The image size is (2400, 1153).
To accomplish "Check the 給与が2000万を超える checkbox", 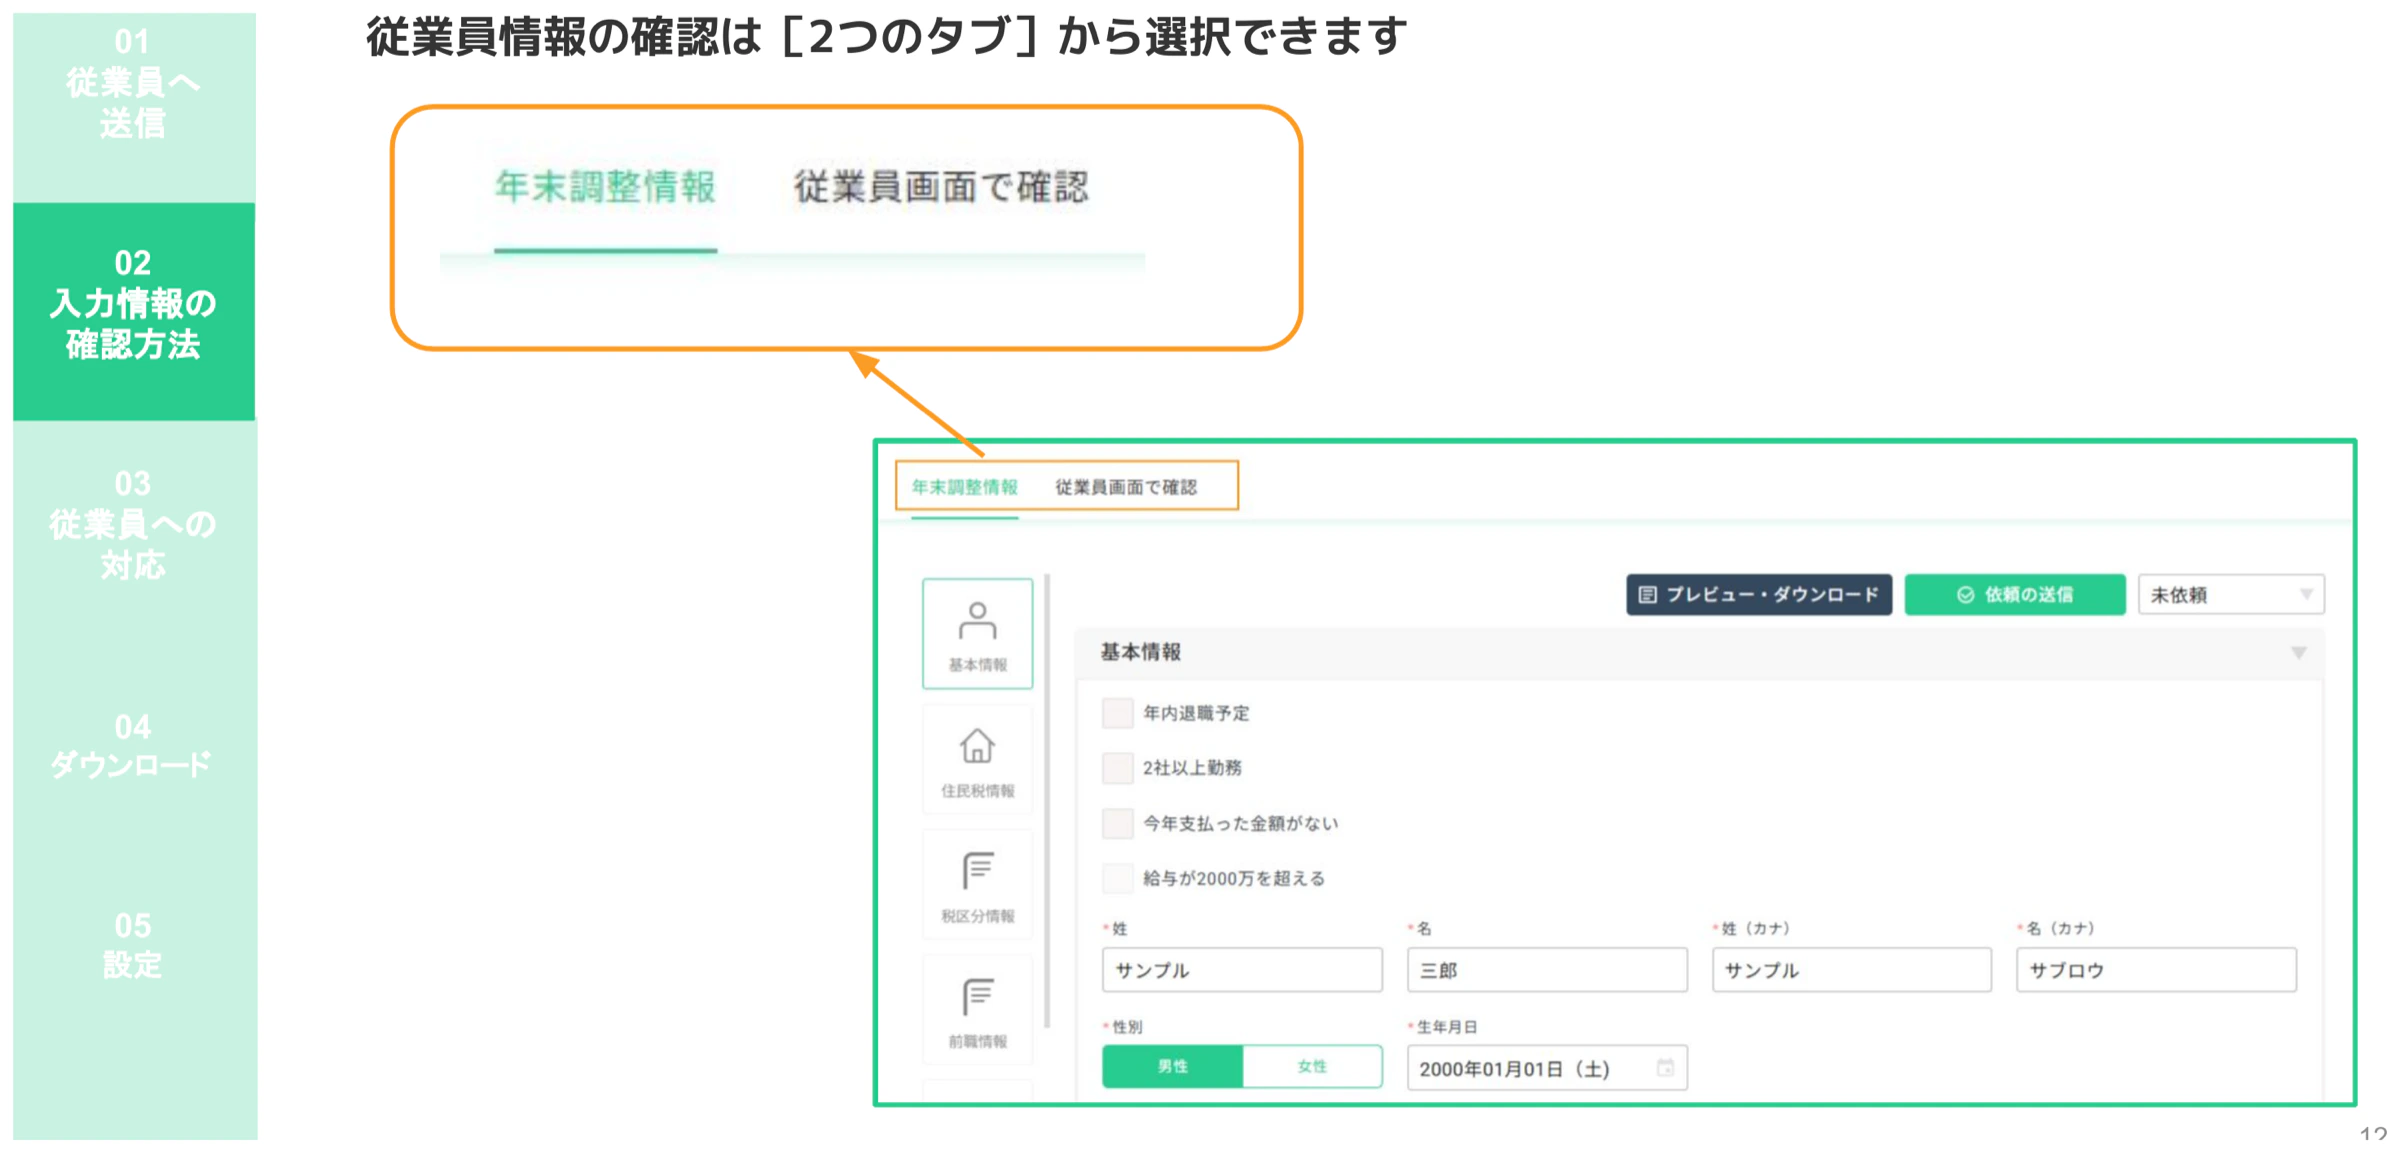I will point(1117,878).
